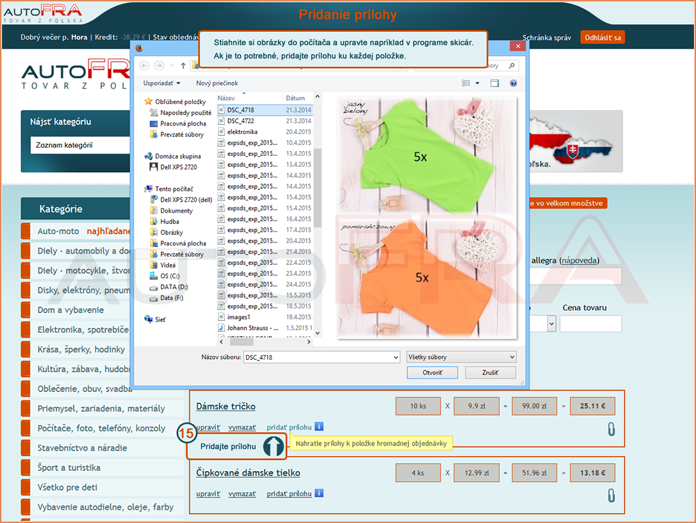The width and height of the screenshot is (696, 523).
Task: Open the Data (F:) drive
Action: click(171, 298)
